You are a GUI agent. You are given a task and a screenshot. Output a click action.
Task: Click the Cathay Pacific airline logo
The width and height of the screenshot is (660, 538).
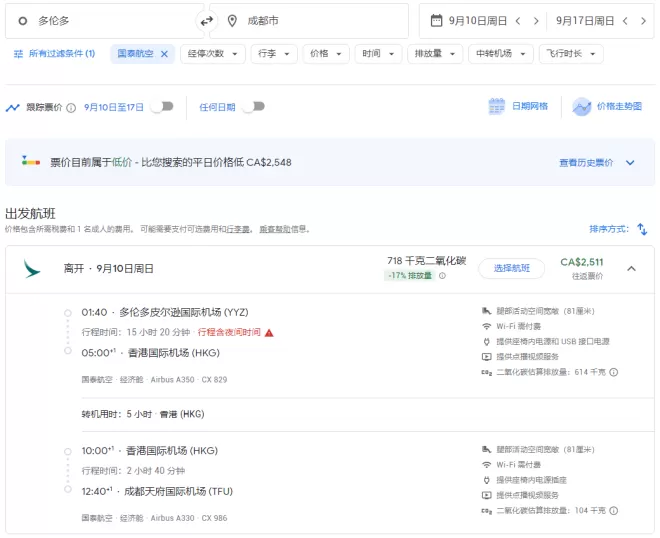(x=32, y=269)
